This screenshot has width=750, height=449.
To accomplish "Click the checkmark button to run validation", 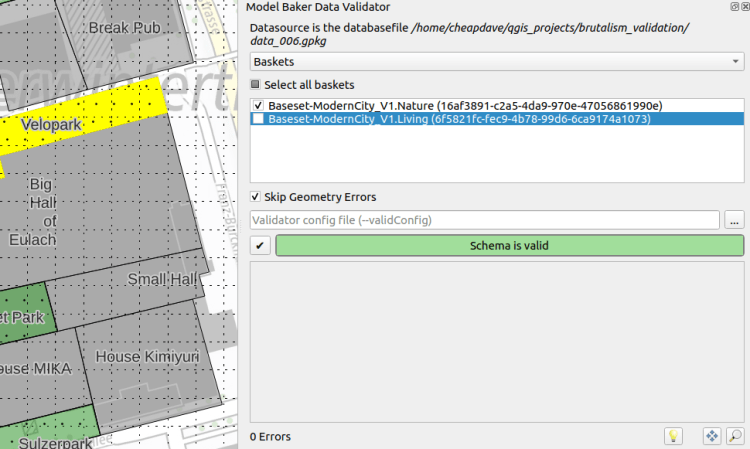I will pos(260,246).
